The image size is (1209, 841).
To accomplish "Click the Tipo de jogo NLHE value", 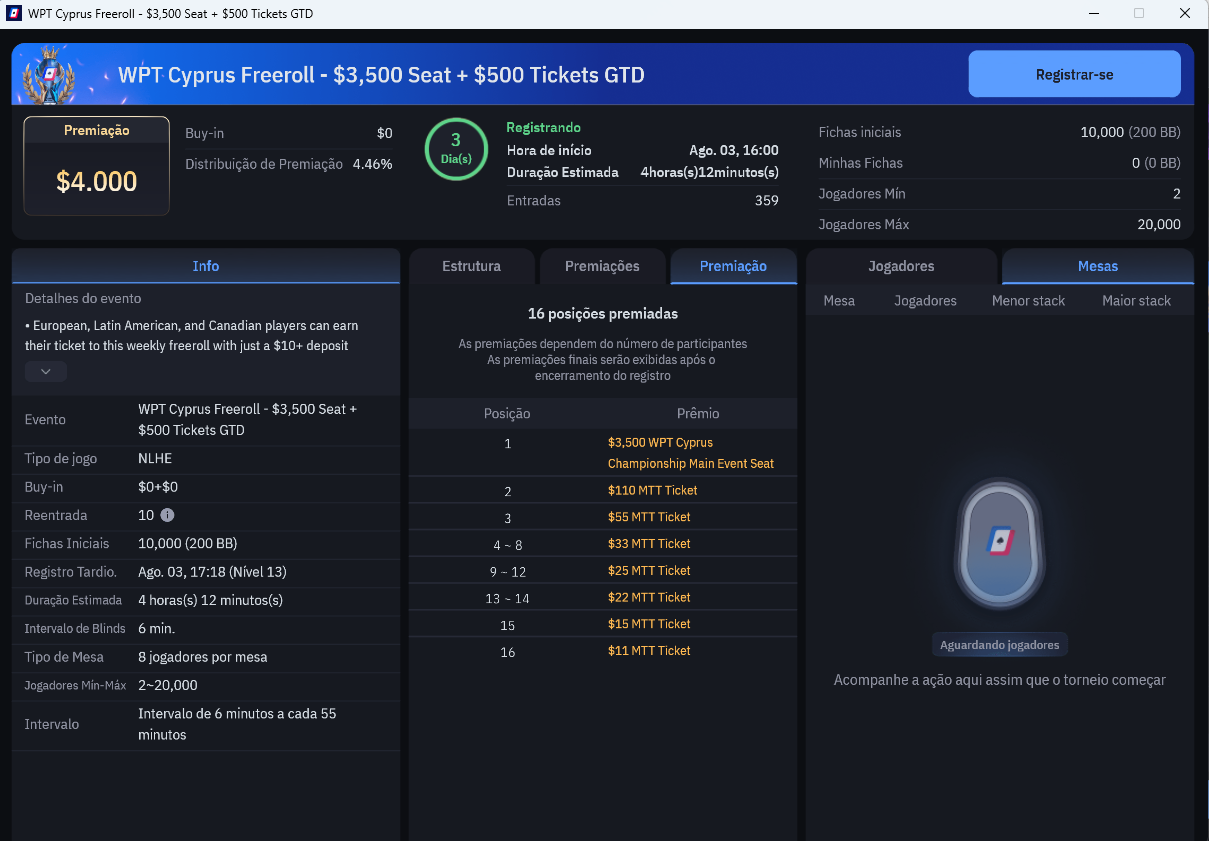I will point(155,459).
